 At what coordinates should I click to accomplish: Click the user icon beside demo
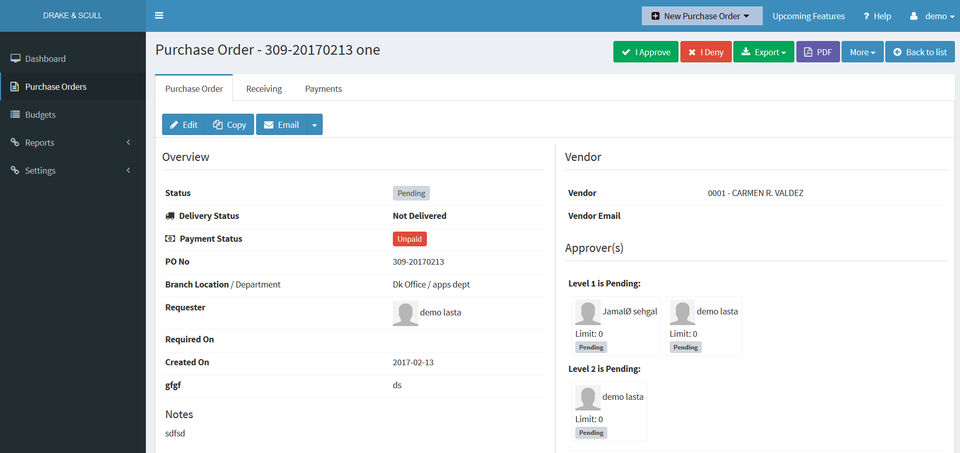coord(914,16)
